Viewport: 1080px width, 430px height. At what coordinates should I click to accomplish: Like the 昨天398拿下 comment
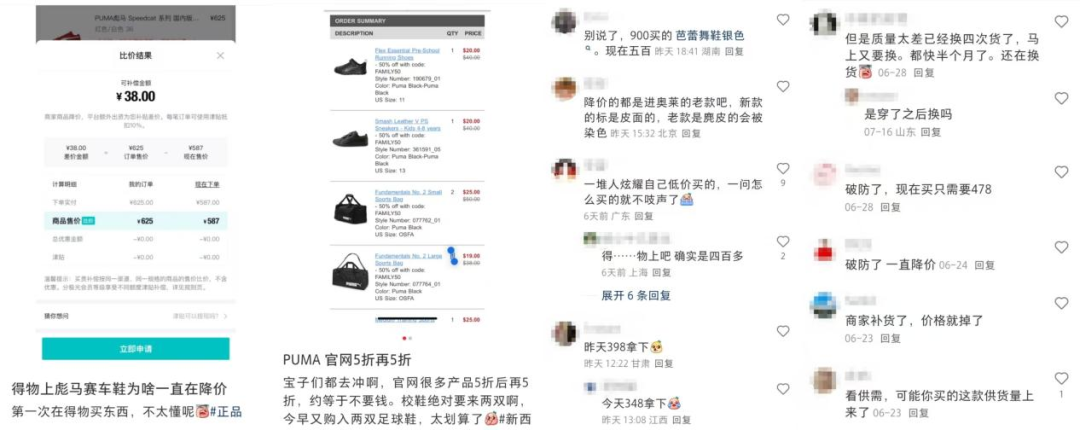click(783, 331)
